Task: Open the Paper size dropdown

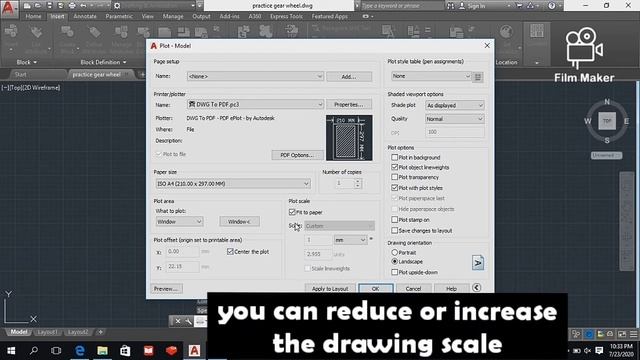Action: point(233,184)
